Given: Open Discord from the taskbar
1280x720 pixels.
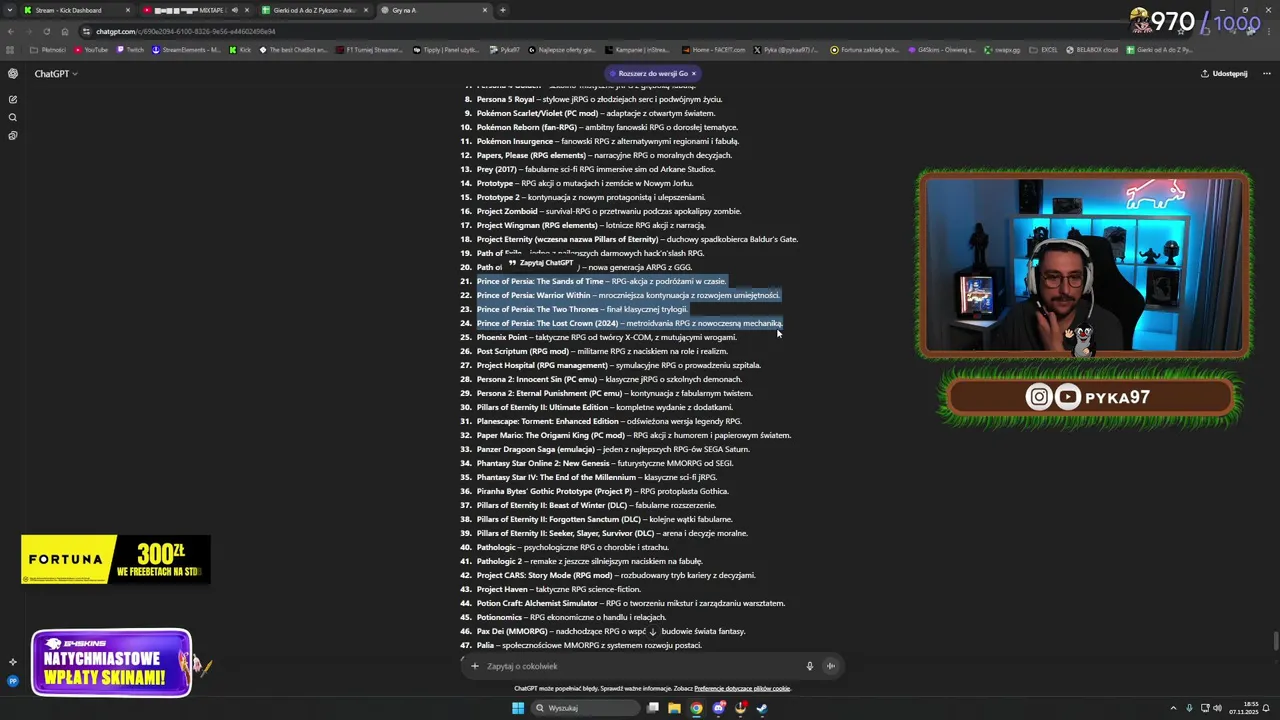Looking at the screenshot, I should tap(718, 708).
